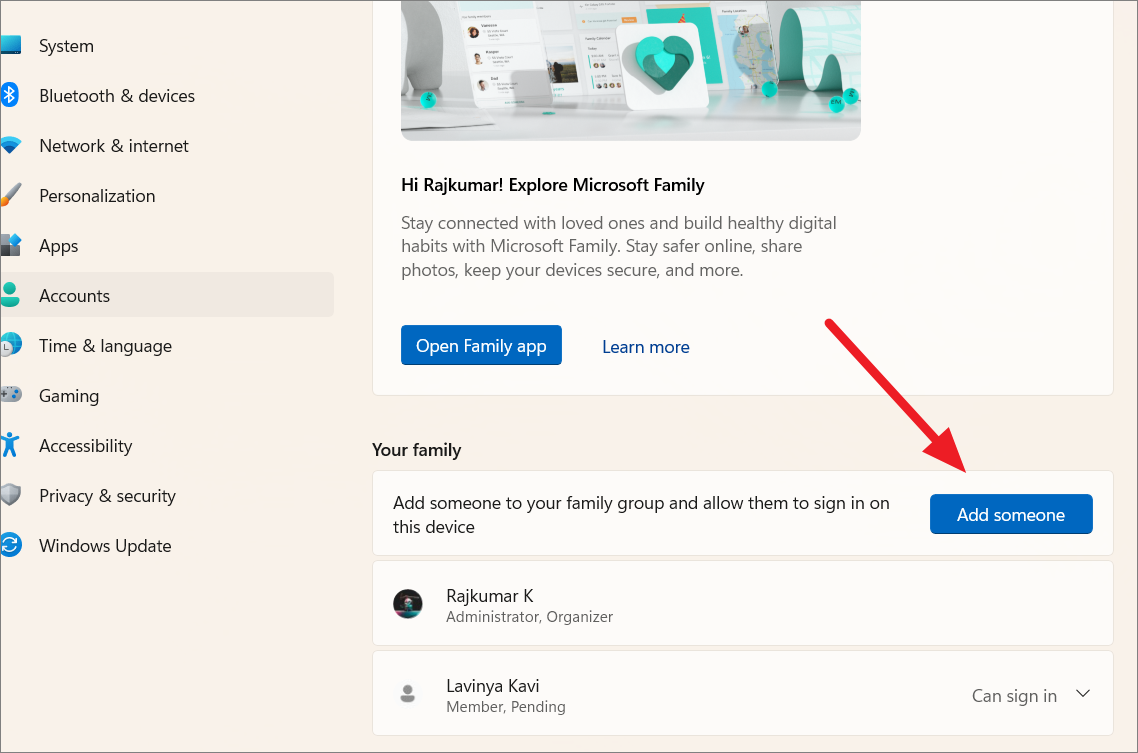Click the Personalization paintbrush icon

[x=10, y=196]
